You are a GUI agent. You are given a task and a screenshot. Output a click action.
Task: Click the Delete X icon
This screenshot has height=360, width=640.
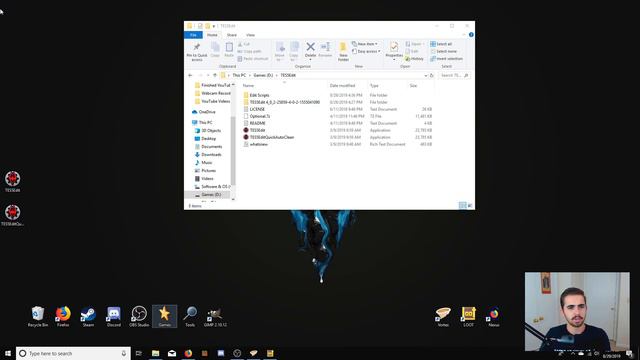pyautogui.click(x=310, y=47)
